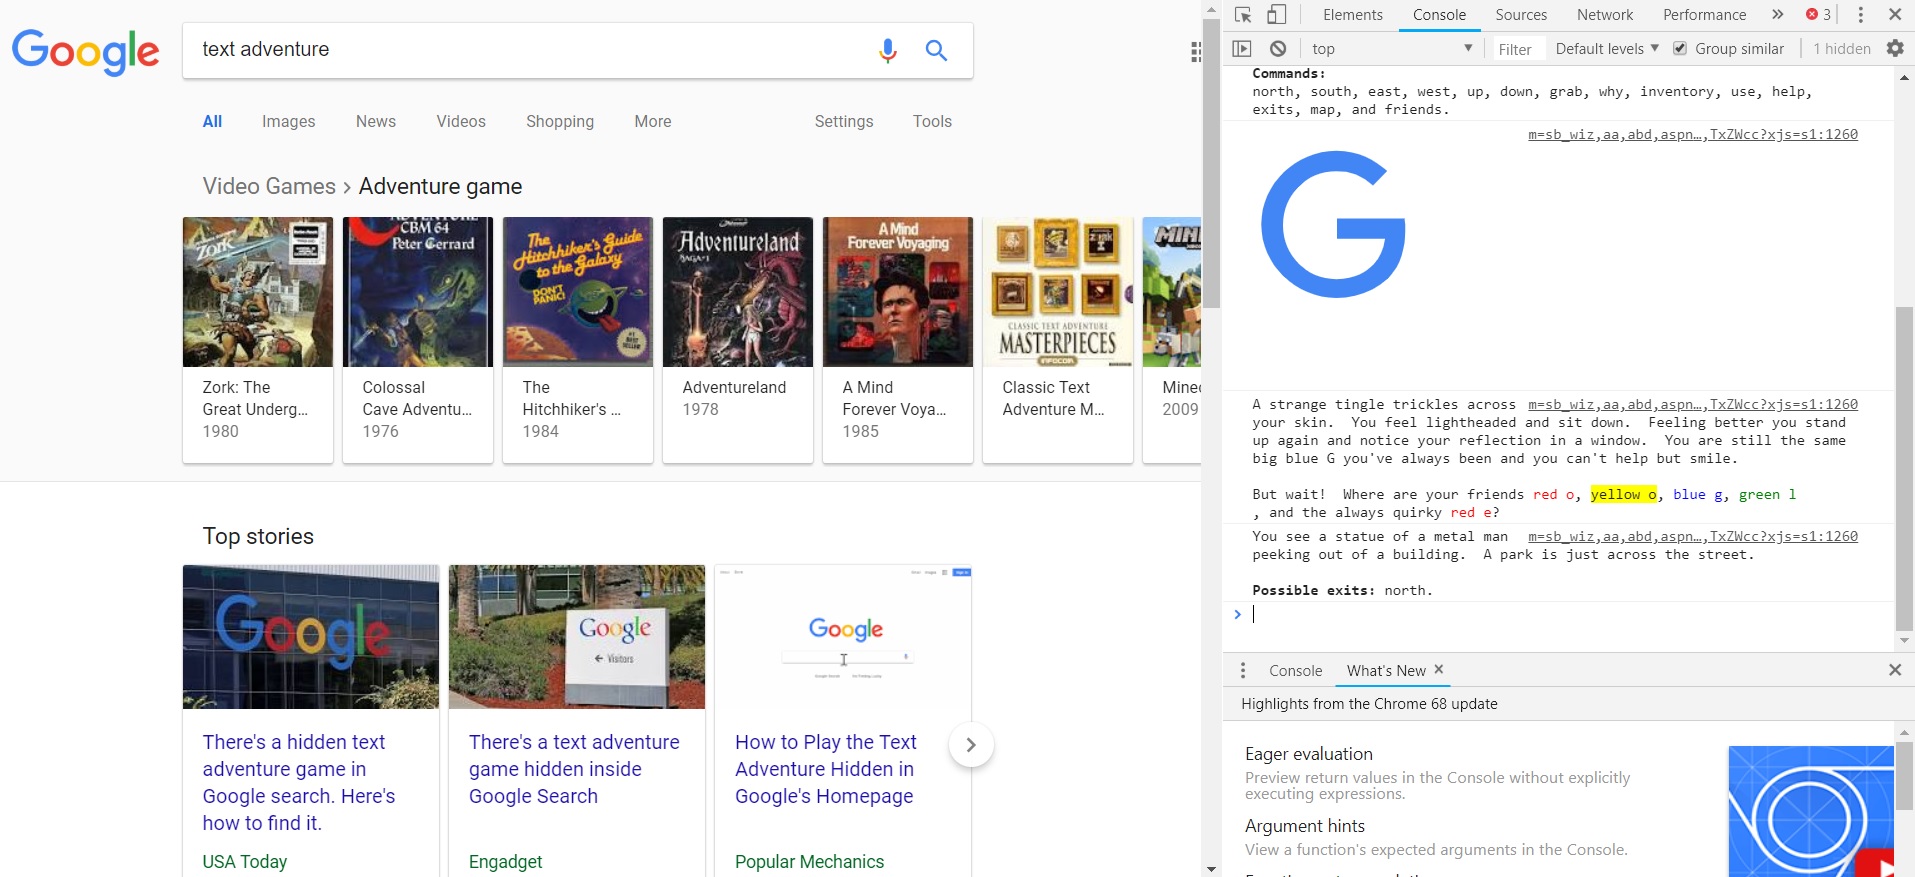
Task: Open the Default levels dropdown
Action: pos(1607,49)
